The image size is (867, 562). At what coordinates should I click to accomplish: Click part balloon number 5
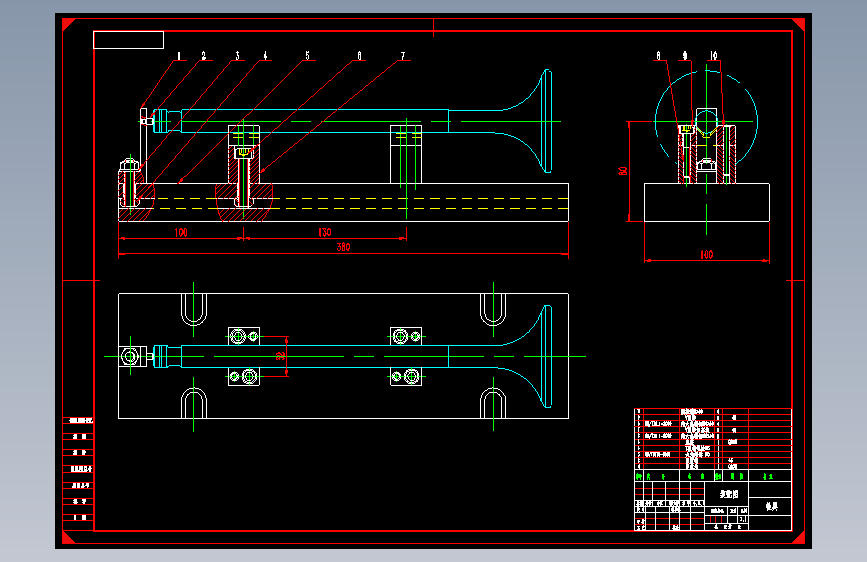(x=307, y=56)
